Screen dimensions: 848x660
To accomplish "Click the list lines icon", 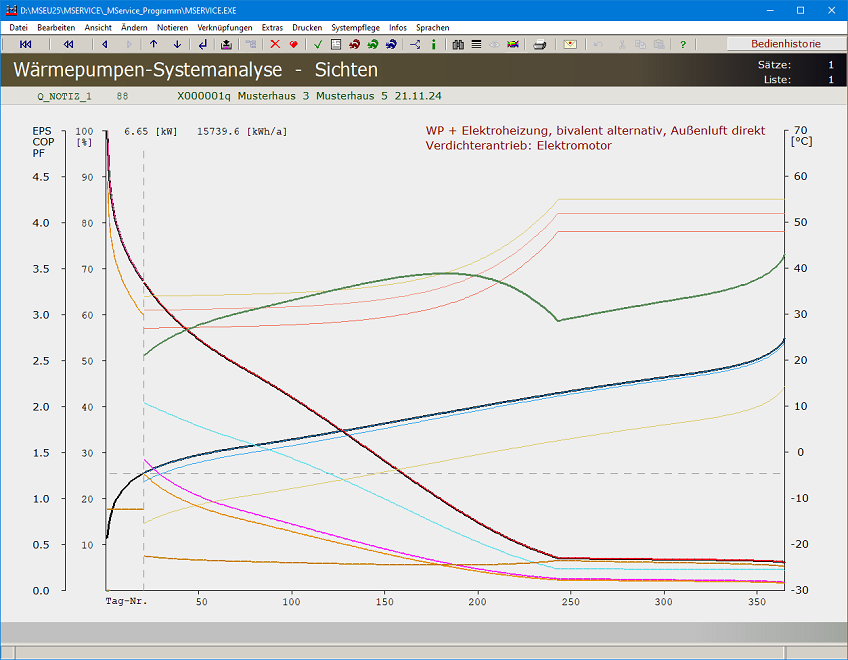I will [476, 44].
